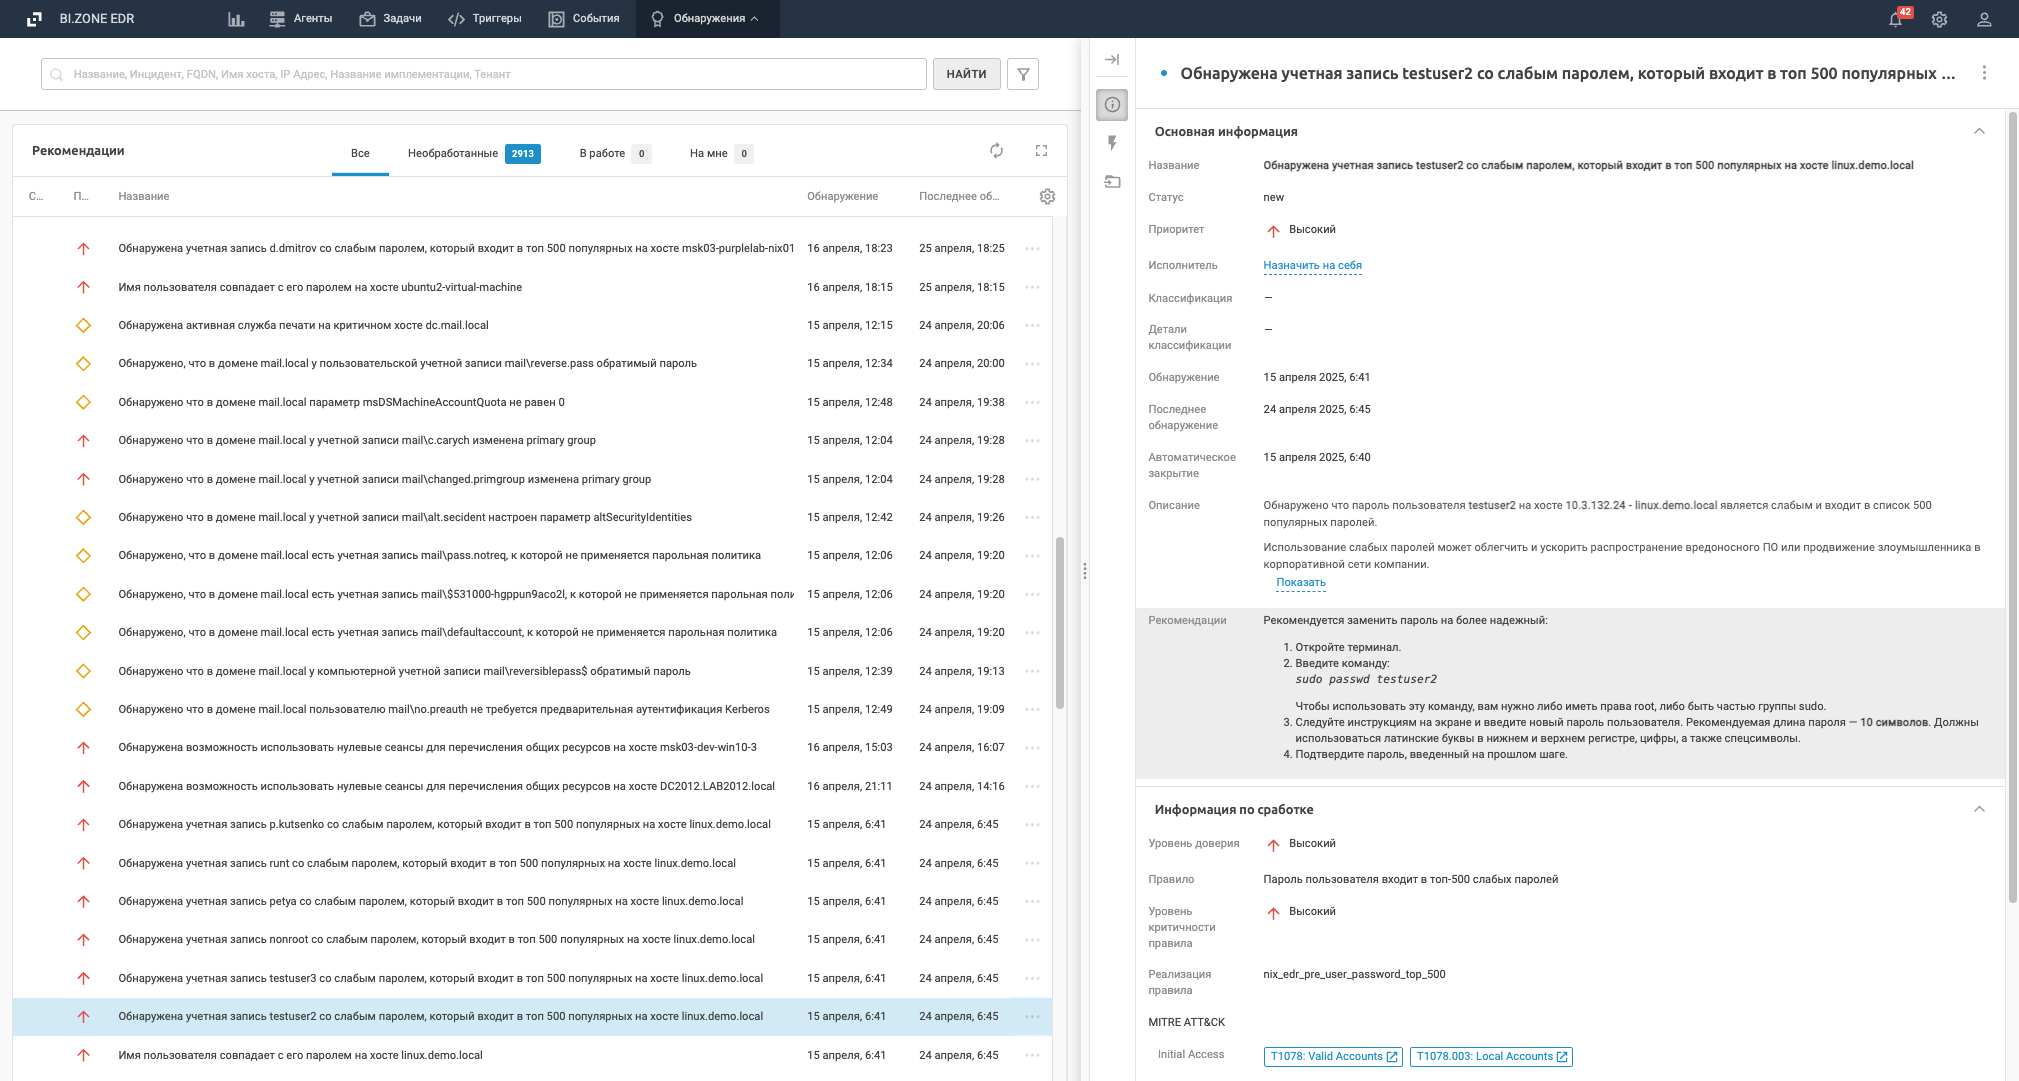Image resolution: width=2019 pixels, height=1081 pixels.
Task: Open notifications bell with 42 badge
Action: pyautogui.click(x=1897, y=18)
